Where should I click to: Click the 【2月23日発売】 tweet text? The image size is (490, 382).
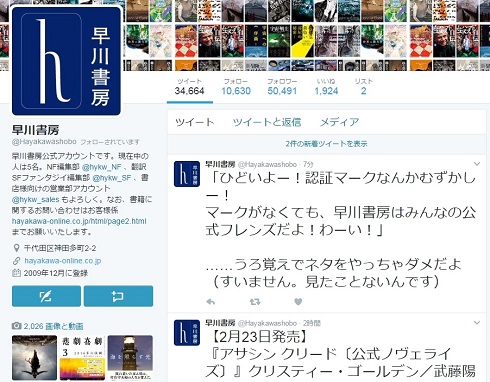coord(258,337)
